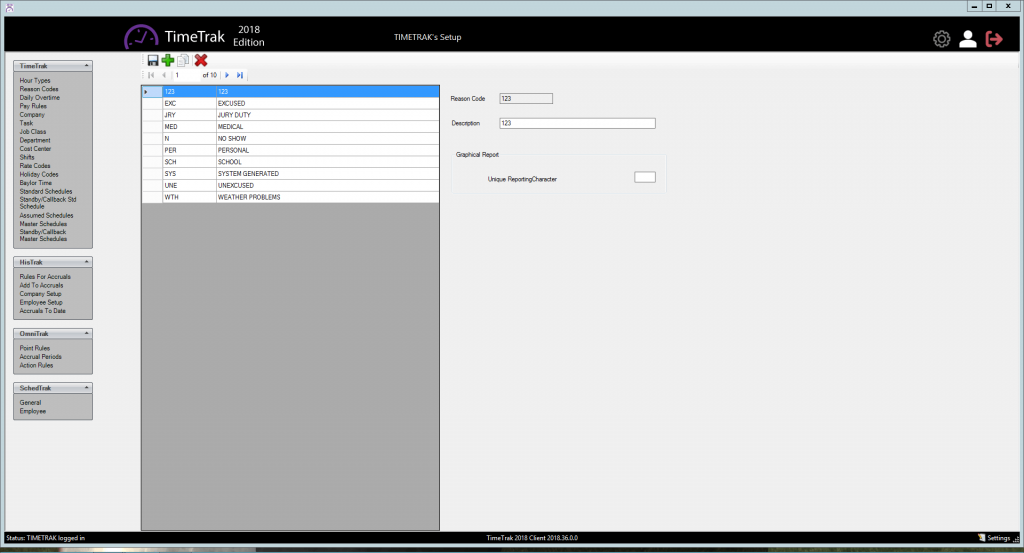Click the Unique Reporting Character field

tap(645, 178)
